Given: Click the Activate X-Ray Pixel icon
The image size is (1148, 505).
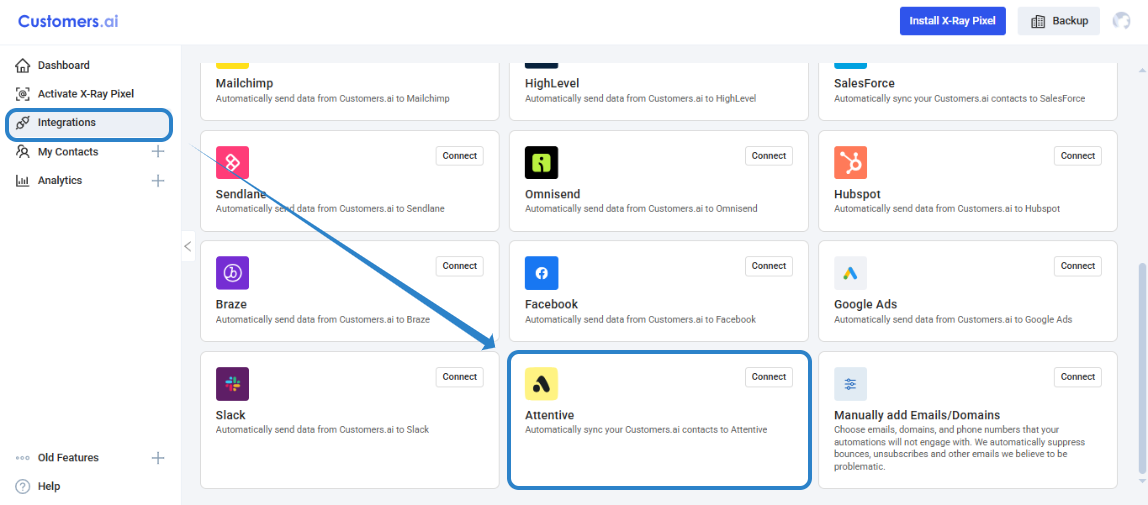Looking at the screenshot, I should tap(23, 94).
